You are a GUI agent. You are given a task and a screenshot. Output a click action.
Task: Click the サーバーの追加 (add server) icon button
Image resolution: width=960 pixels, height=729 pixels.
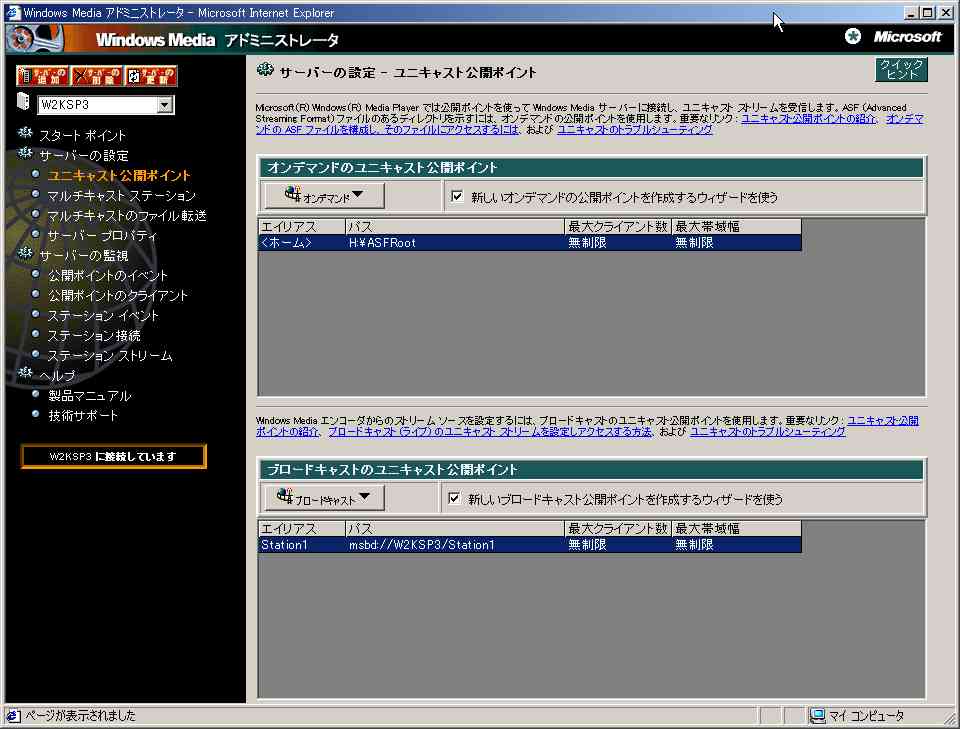pyautogui.click(x=42, y=76)
